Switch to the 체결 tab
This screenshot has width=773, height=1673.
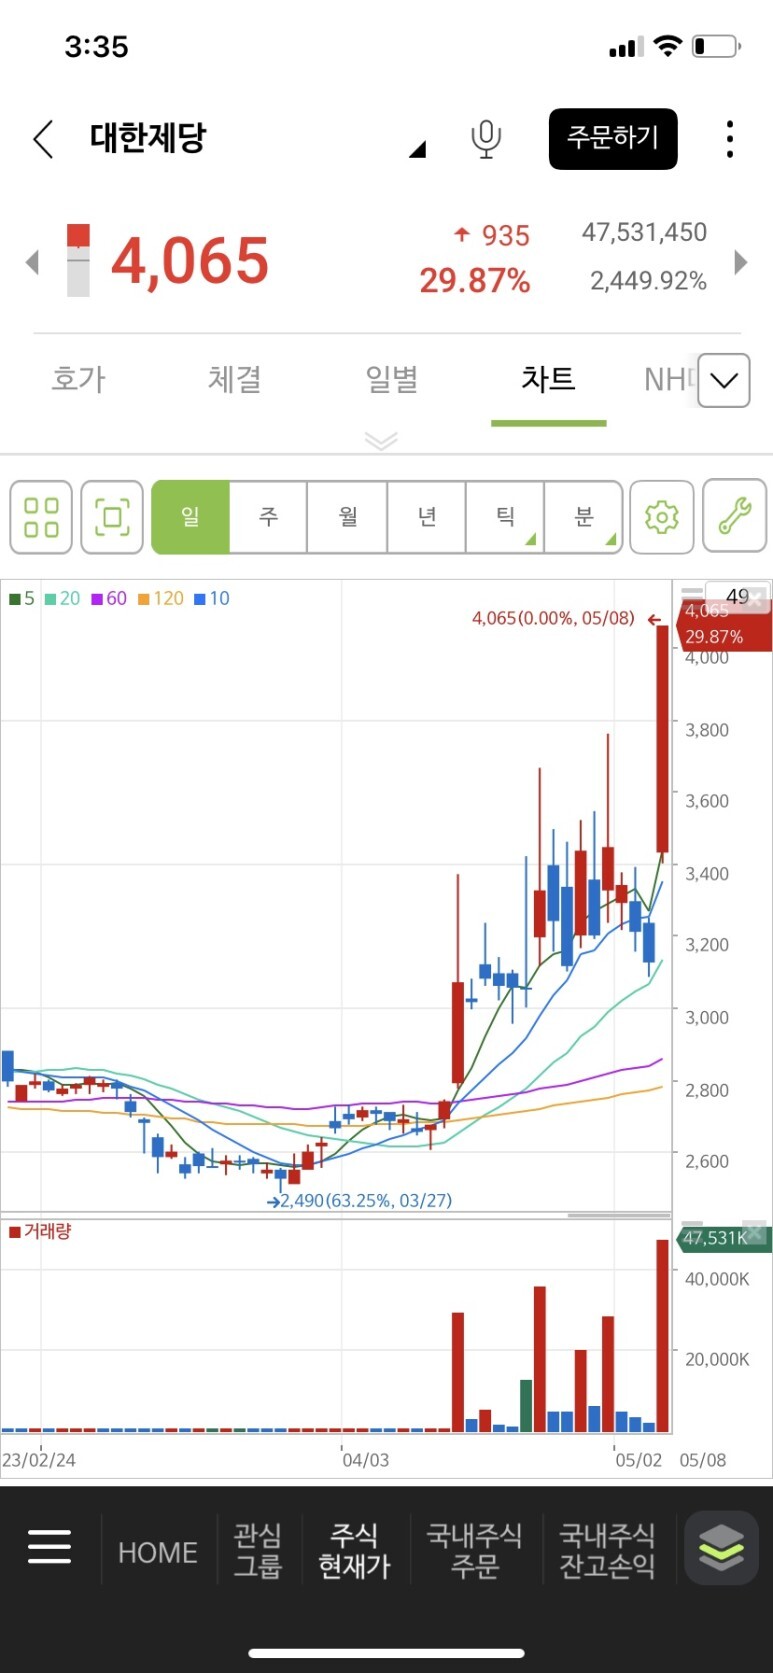coord(235,379)
